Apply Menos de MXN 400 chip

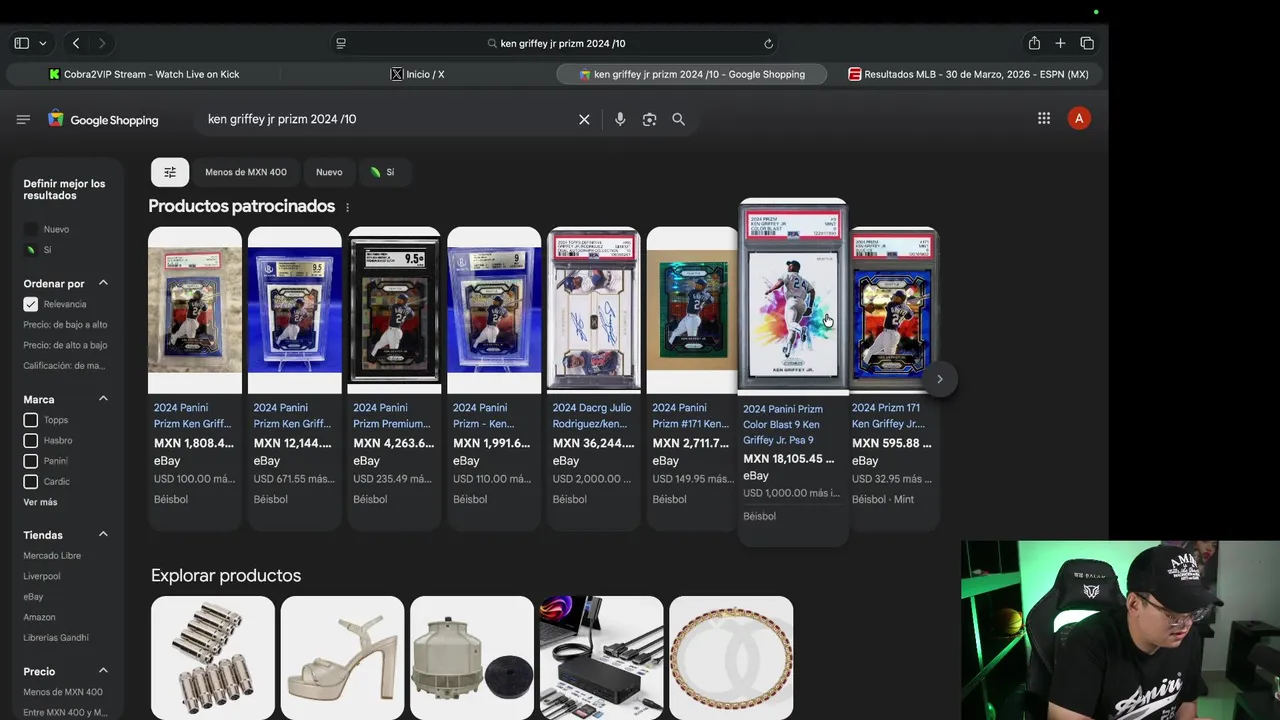(246, 172)
